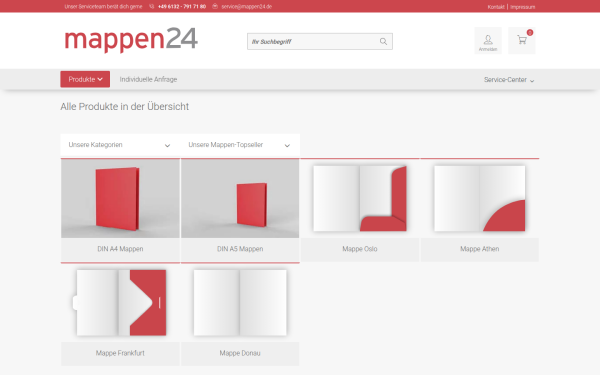This screenshot has height=375, width=600.
Task: Open the Mappe Donau product image
Action: point(240,303)
